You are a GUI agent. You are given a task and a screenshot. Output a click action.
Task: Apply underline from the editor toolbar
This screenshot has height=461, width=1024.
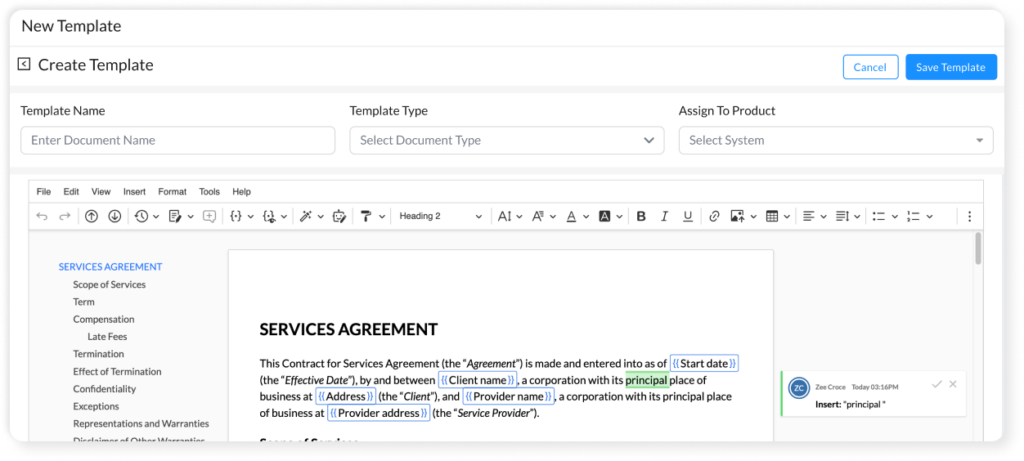[x=687, y=216]
